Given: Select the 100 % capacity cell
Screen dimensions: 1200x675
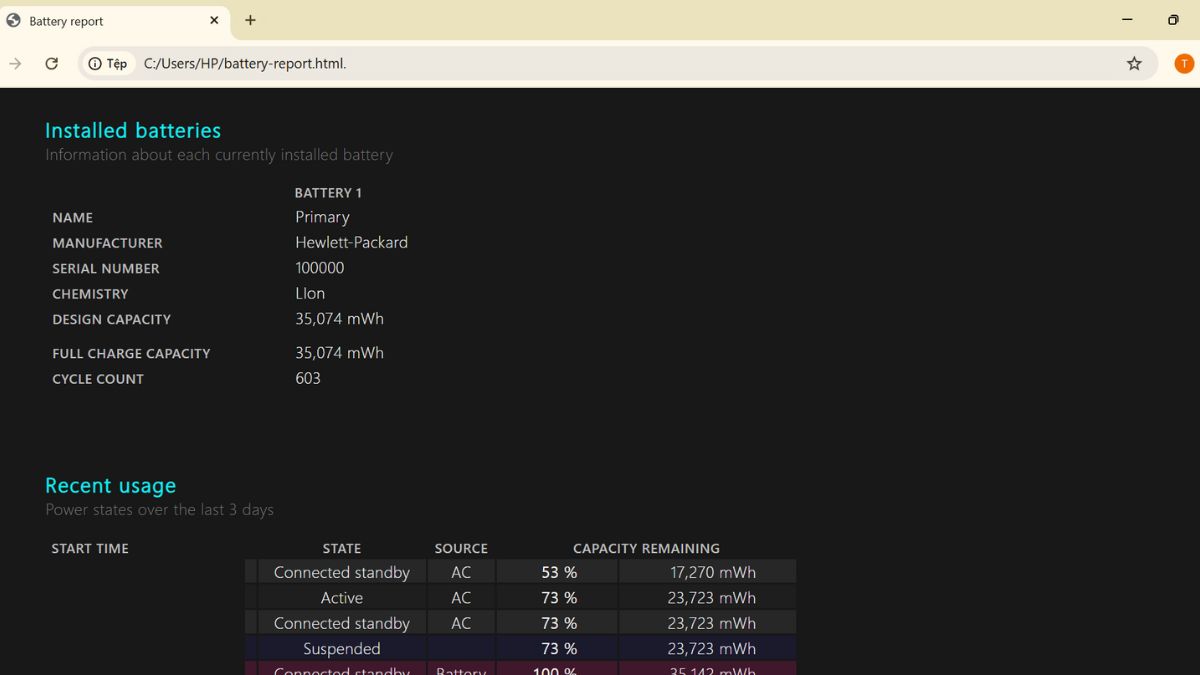Looking at the screenshot, I should tap(558, 669).
